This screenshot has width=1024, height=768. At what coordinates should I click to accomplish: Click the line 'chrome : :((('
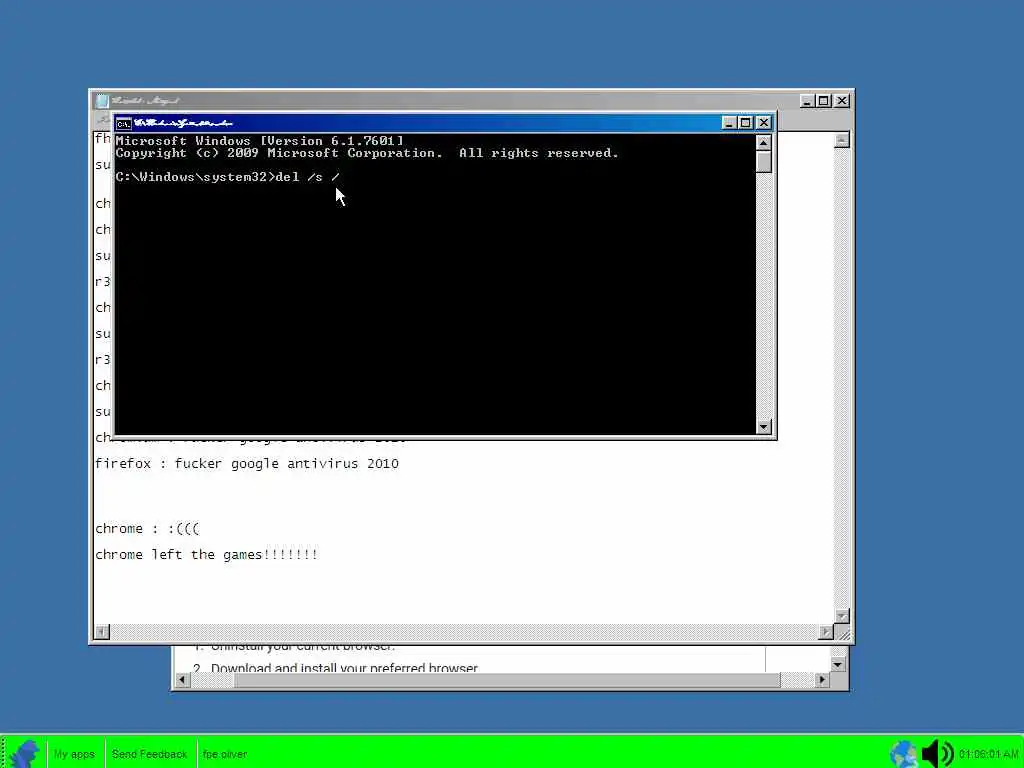(x=148, y=528)
